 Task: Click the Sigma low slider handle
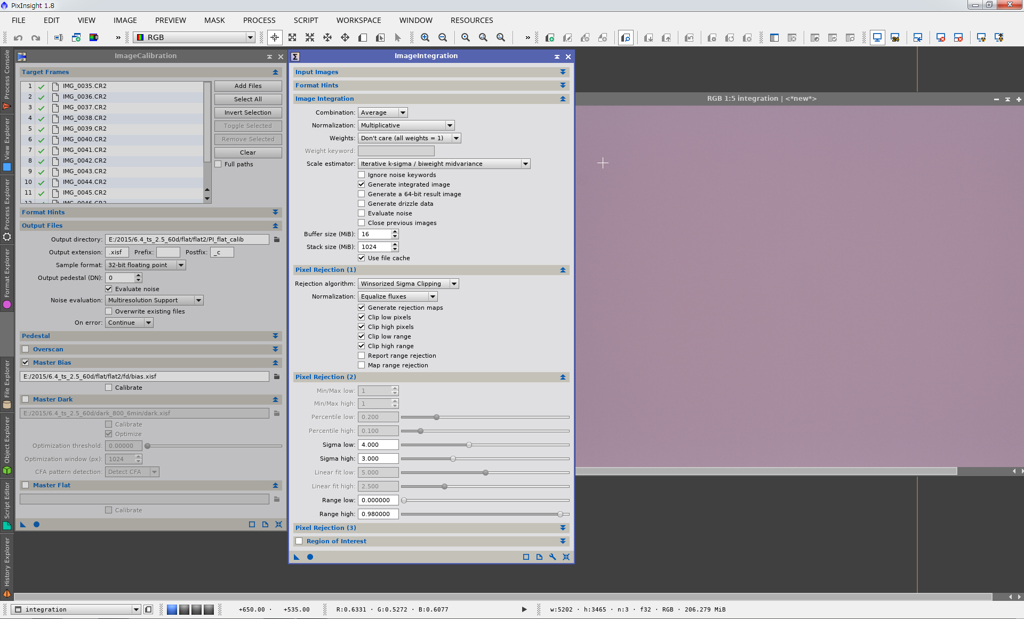point(469,445)
